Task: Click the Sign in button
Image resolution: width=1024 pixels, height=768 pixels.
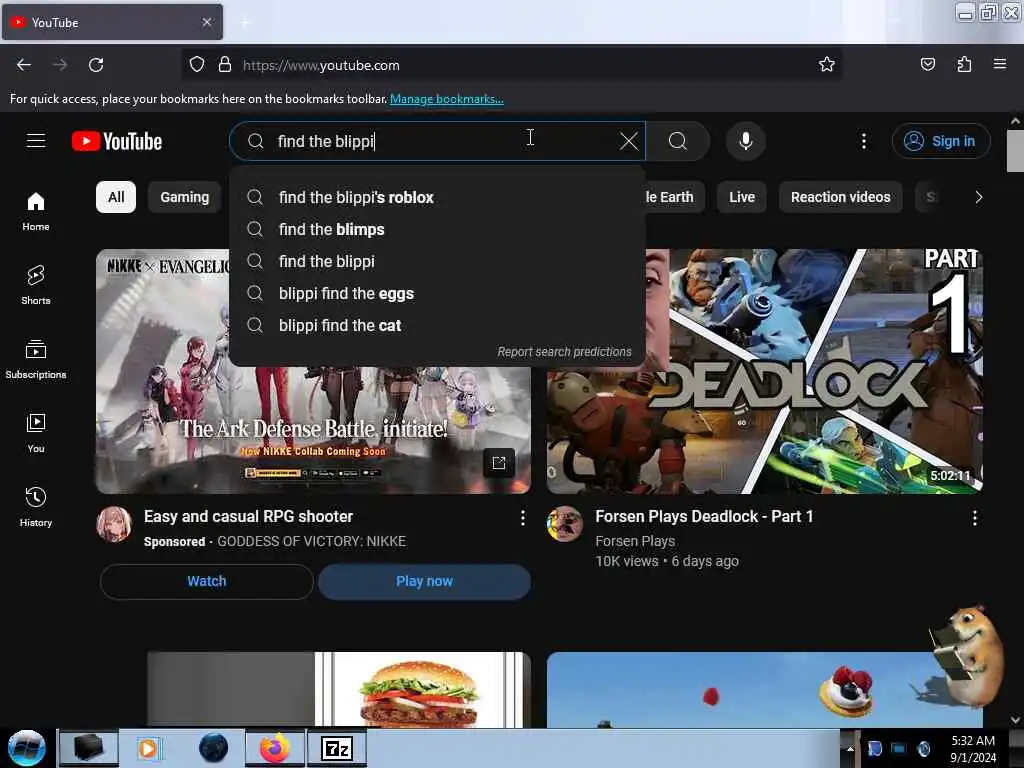Action: click(x=941, y=141)
